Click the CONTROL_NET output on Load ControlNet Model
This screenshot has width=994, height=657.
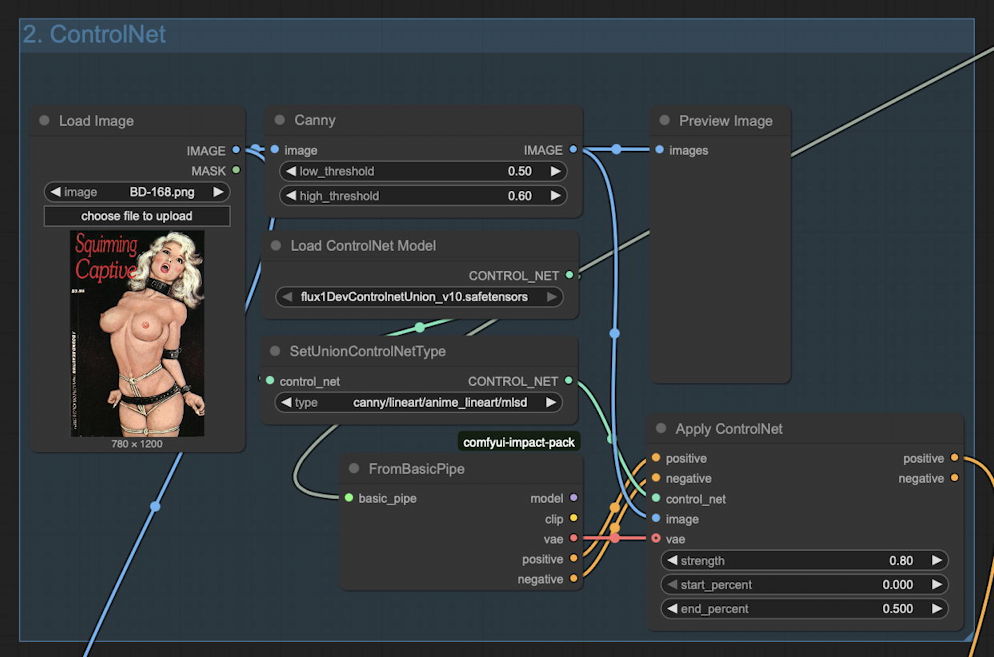click(569, 275)
